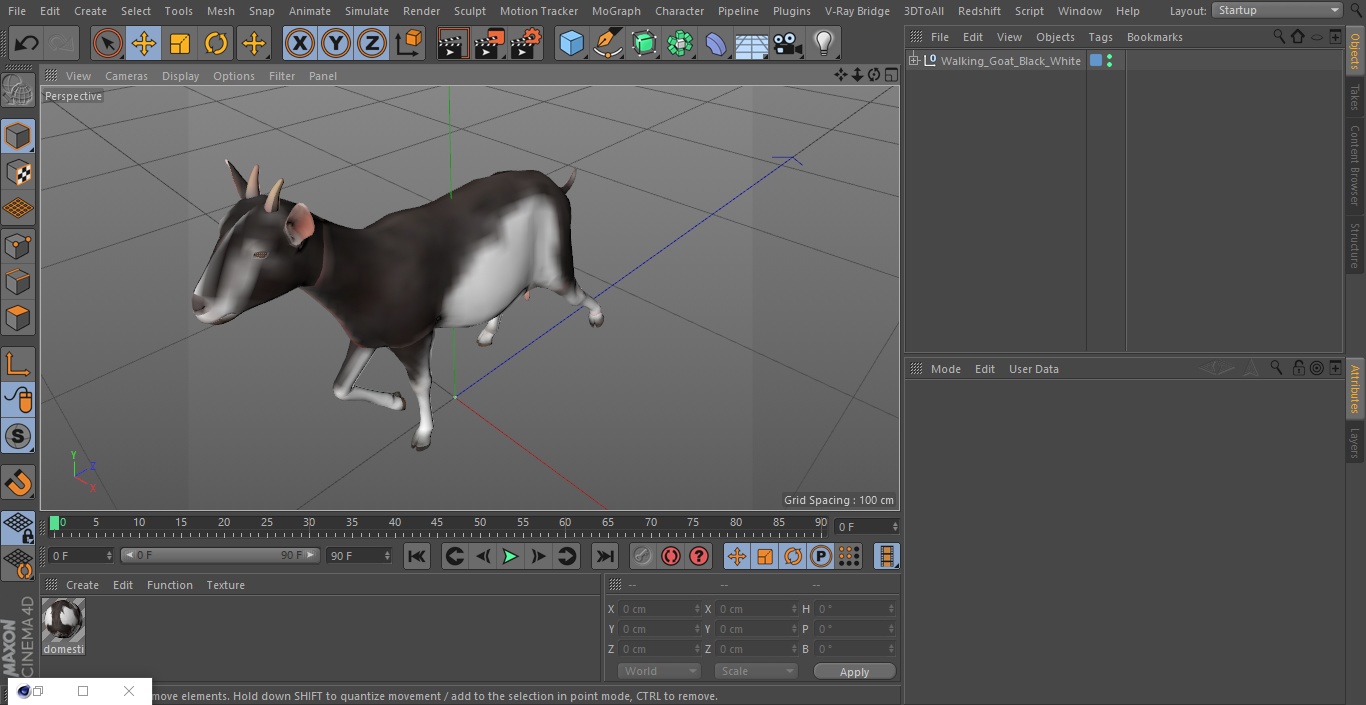This screenshot has height=705, width=1366.
Task: Render to Picture Viewer
Action: pyautogui.click(x=489, y=44)
